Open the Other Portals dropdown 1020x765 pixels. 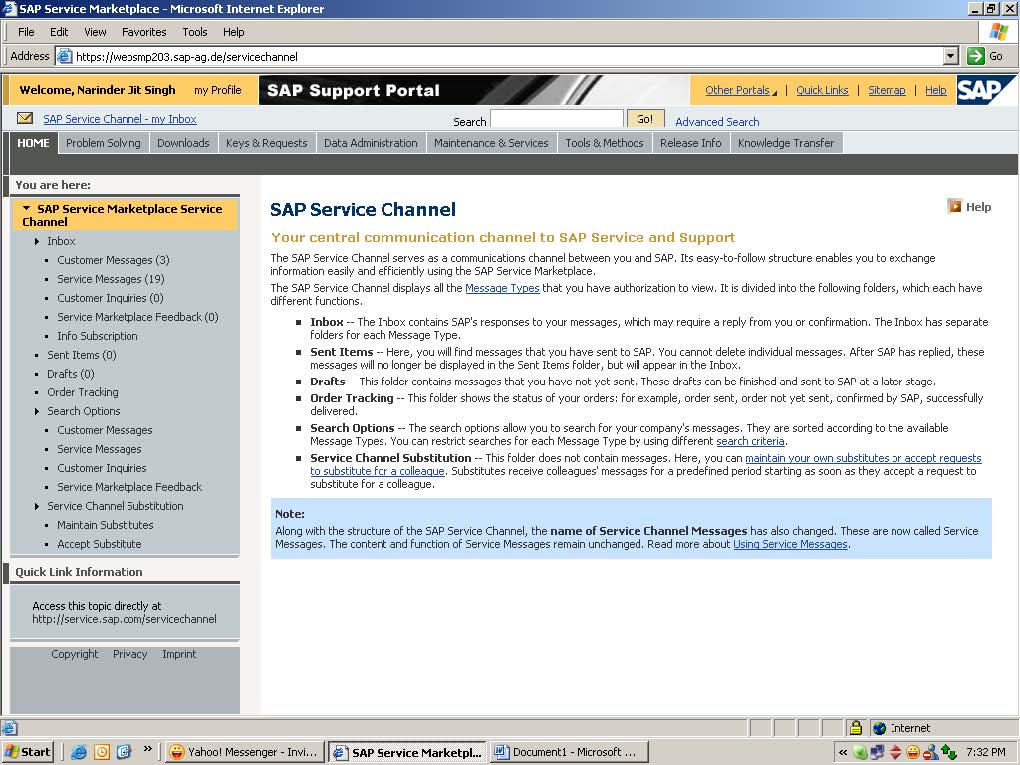tap(741, 90)
